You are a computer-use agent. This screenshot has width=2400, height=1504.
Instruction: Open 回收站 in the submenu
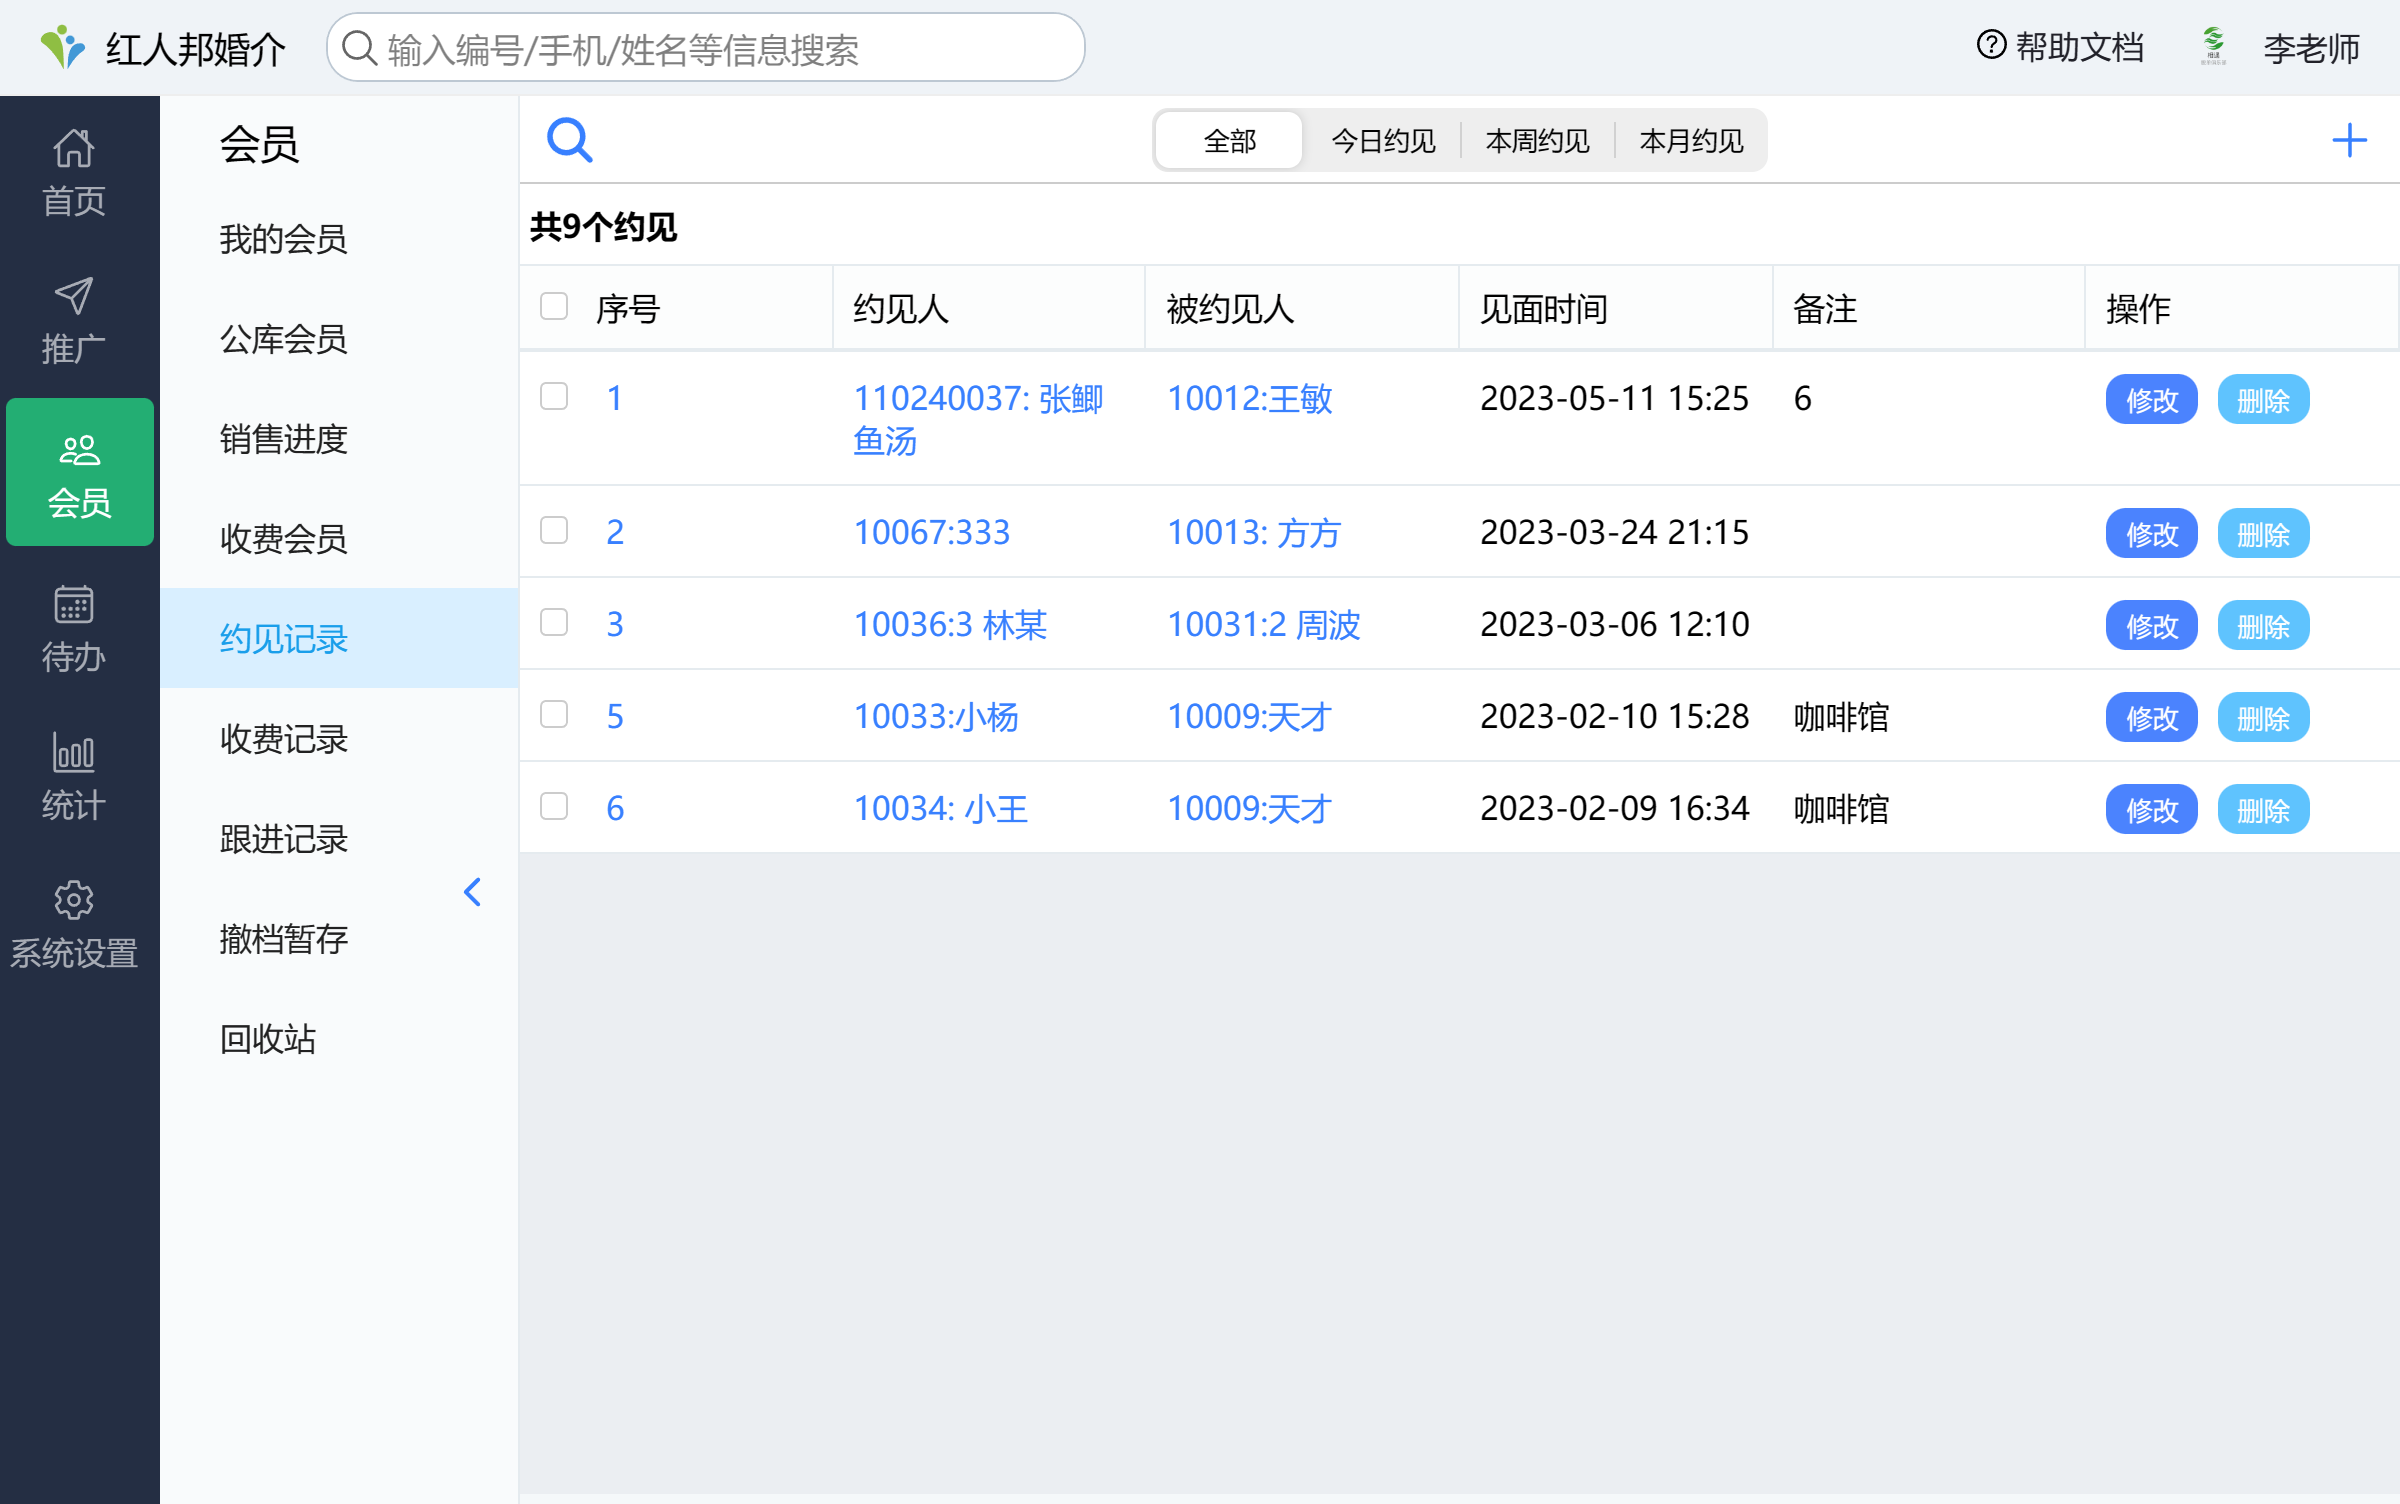(x=339, y=1039)
